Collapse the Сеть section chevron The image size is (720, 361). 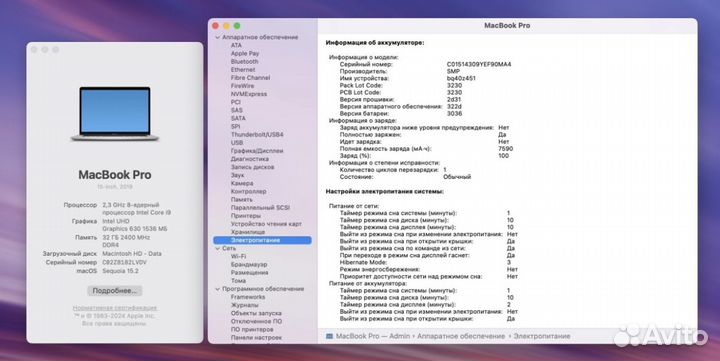click(218, 248)
